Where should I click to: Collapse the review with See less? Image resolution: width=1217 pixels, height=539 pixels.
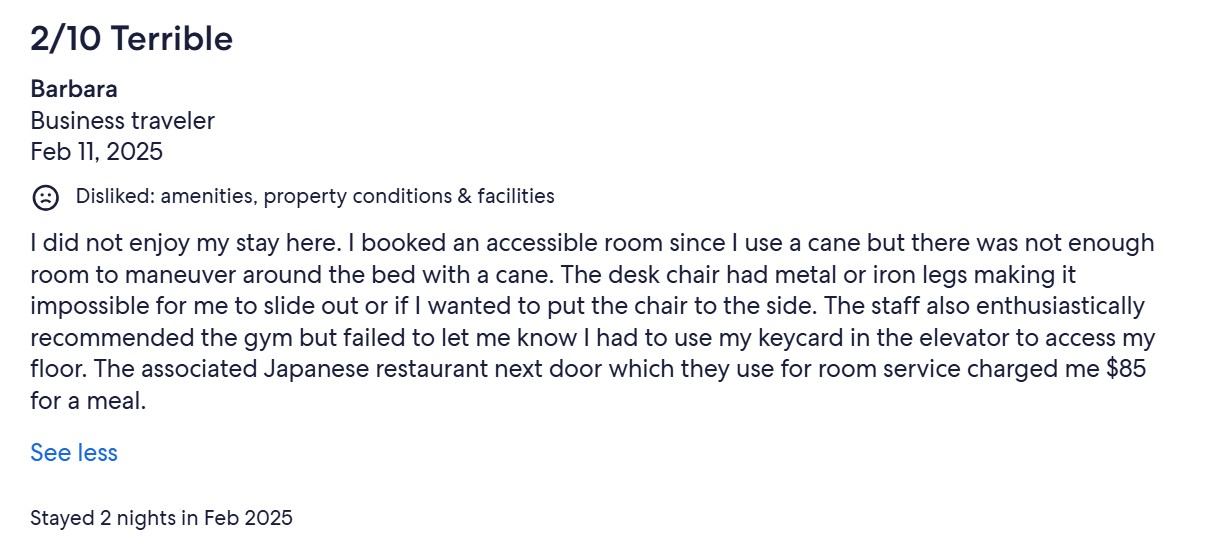74,453
